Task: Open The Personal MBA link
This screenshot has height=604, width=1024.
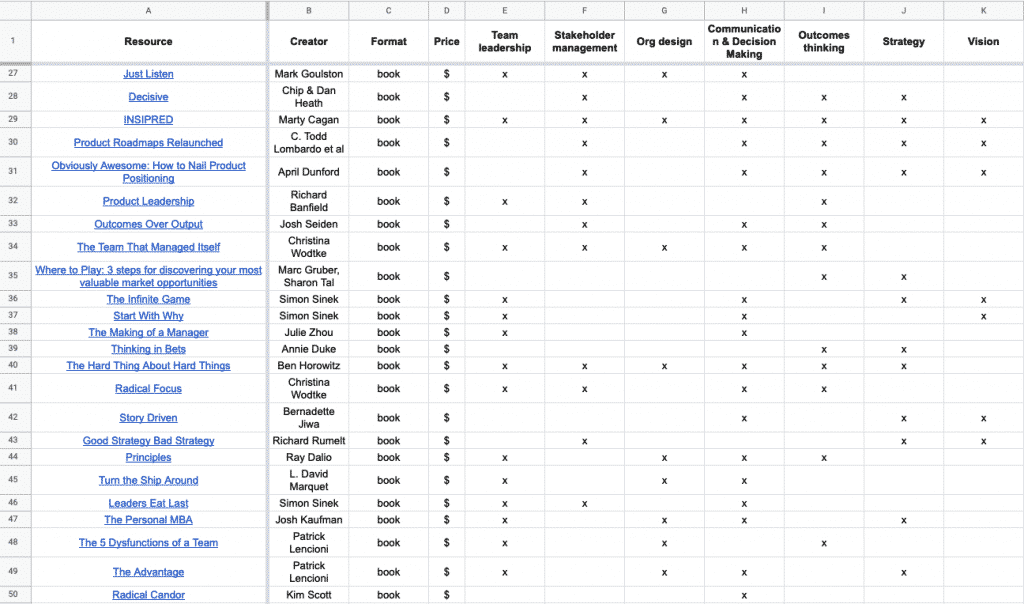Action: point(148,520)
